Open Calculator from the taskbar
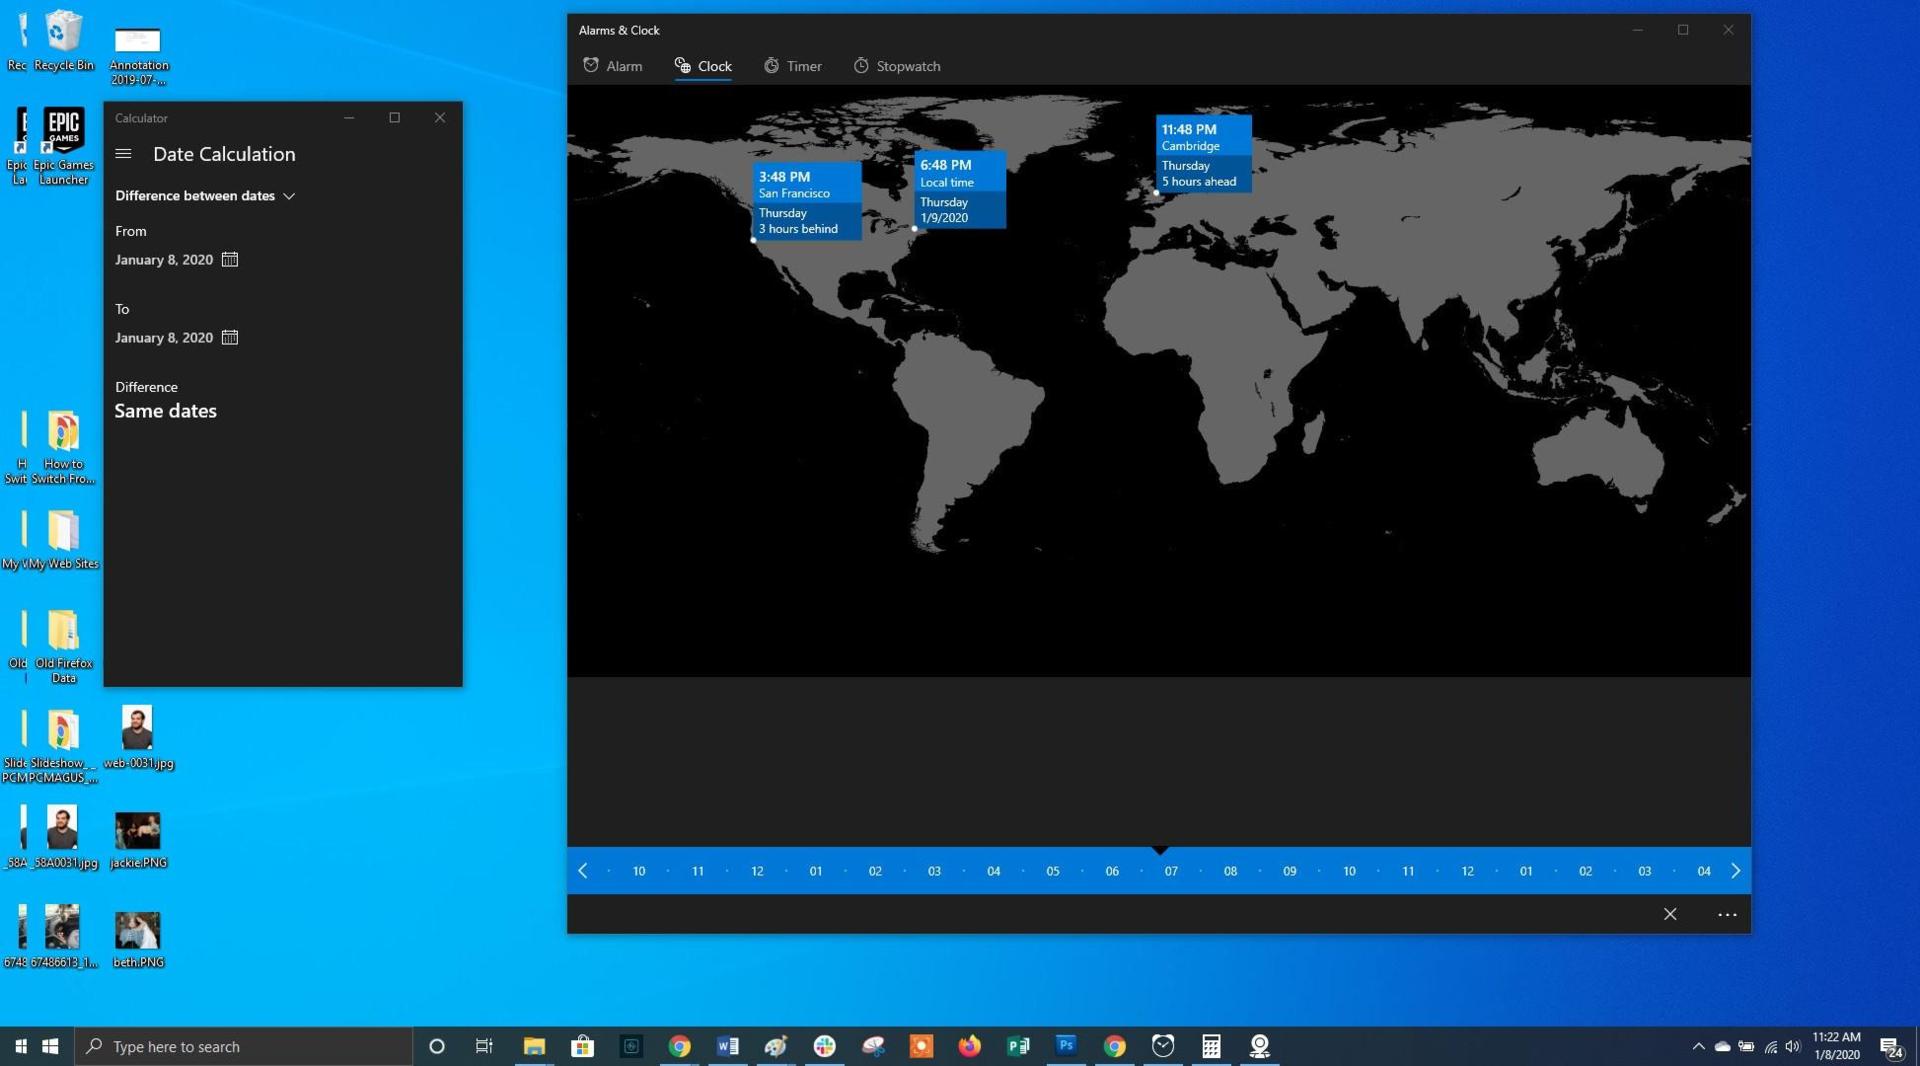Viewport: 1920px width, 1066px height. point(1211,1047)
